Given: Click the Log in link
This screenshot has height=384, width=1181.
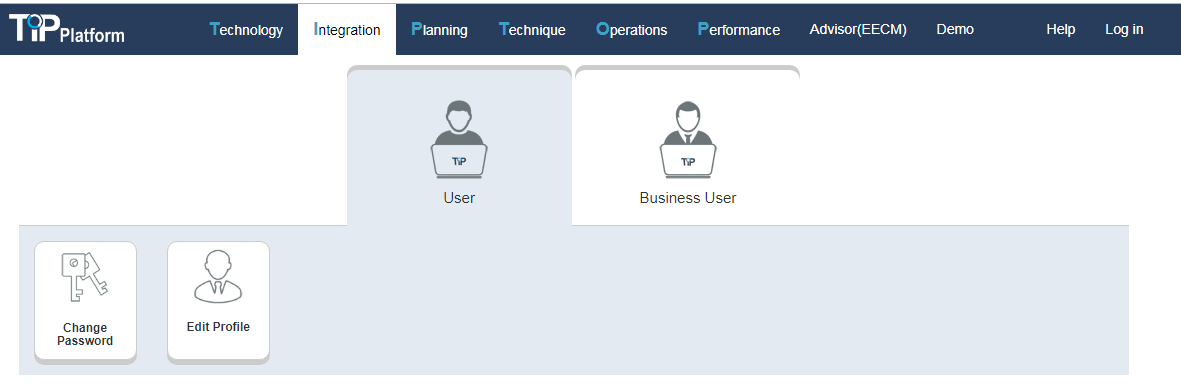Looking at the screenshot, I should coord(1124,29).
